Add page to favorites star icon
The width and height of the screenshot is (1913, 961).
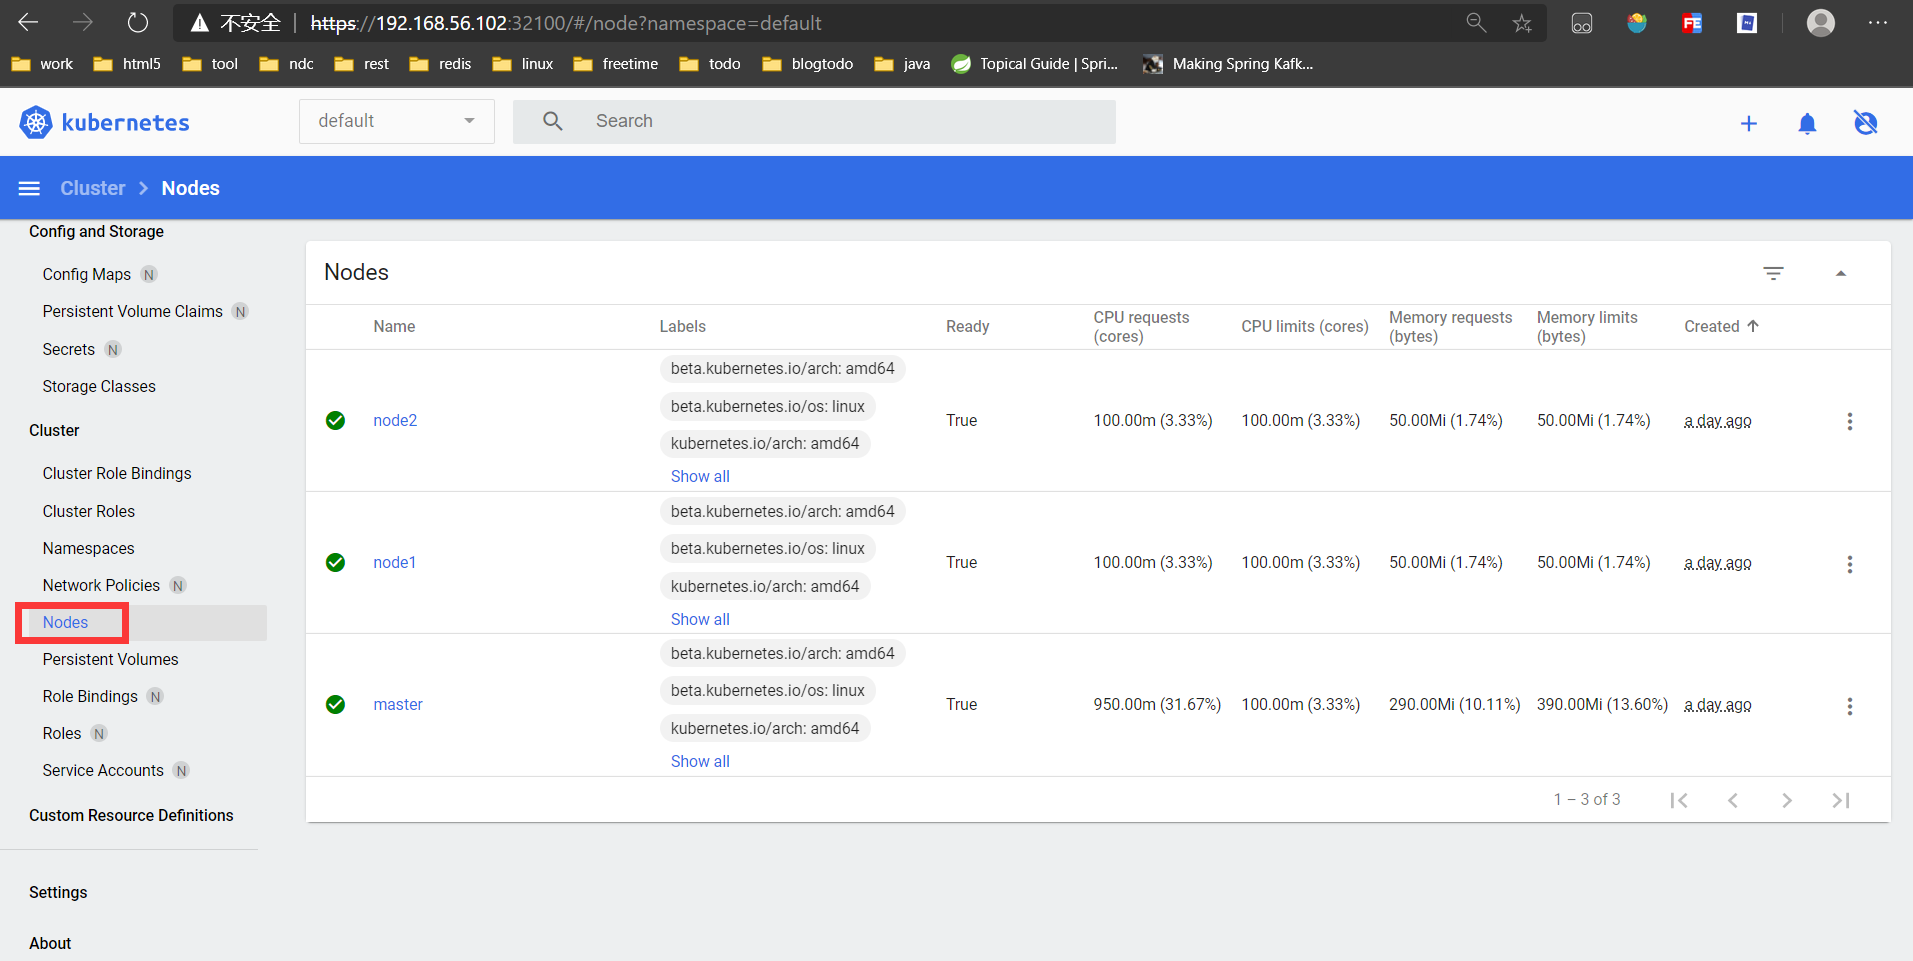click(1522, 23)
